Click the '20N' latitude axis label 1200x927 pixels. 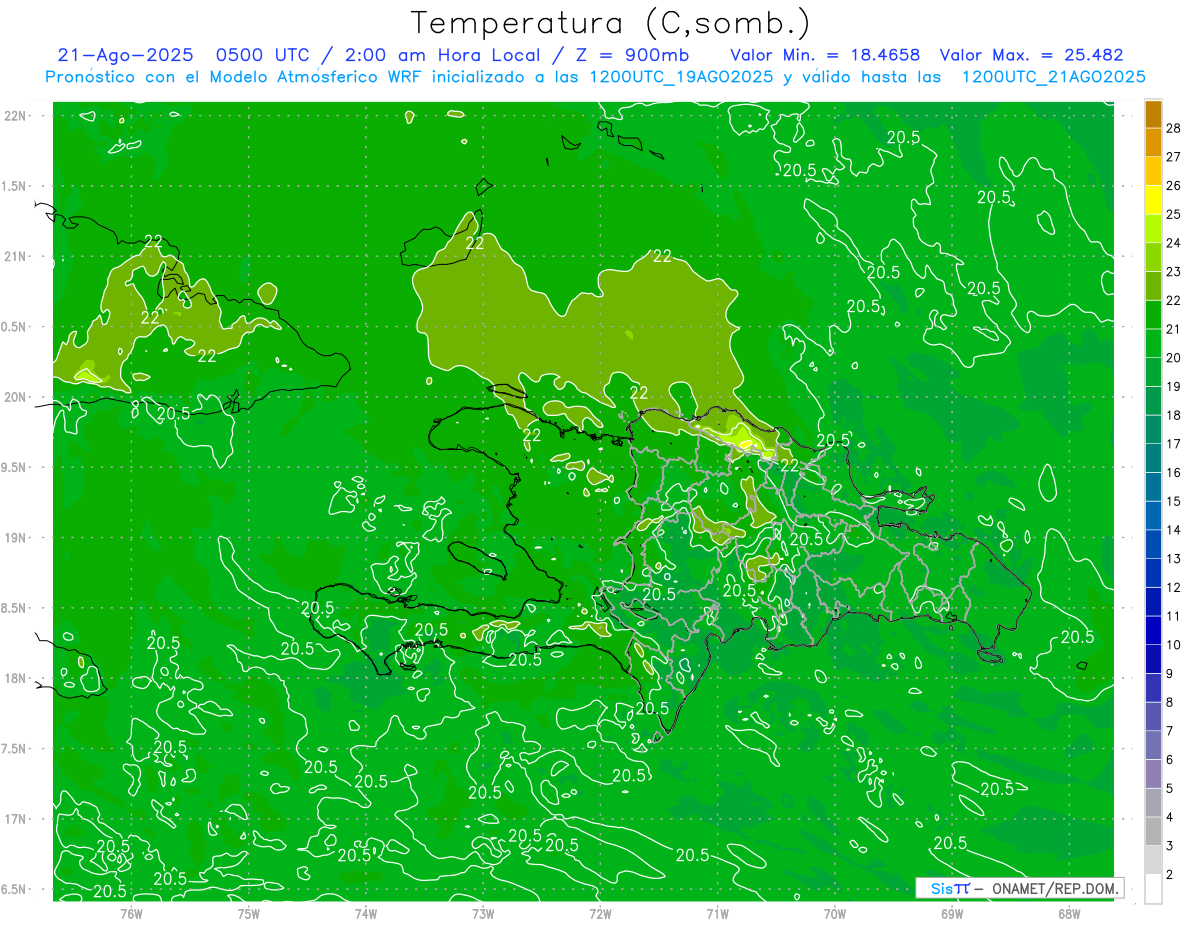(15, 397)
